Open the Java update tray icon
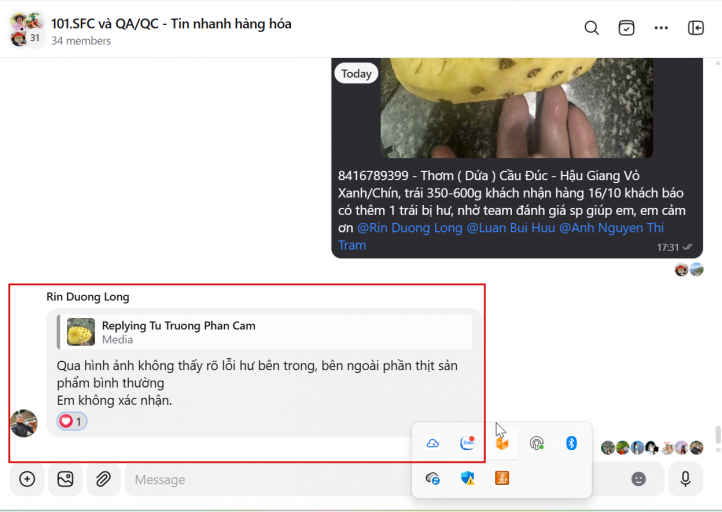Screen dimensions: 722x512 pos(502,478)
